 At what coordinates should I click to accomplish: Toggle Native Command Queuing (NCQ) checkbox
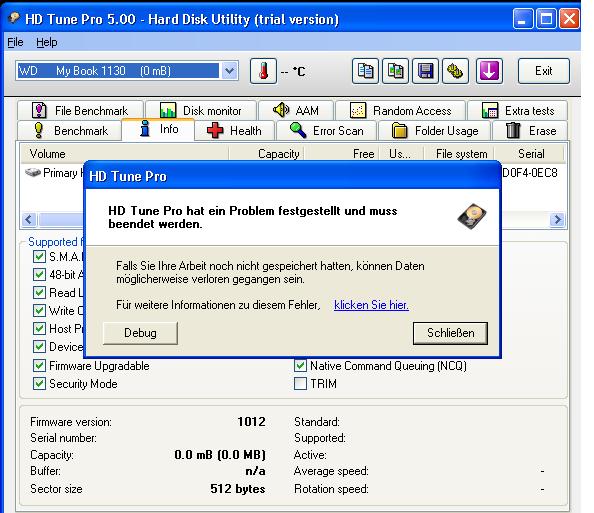[300, 366]
